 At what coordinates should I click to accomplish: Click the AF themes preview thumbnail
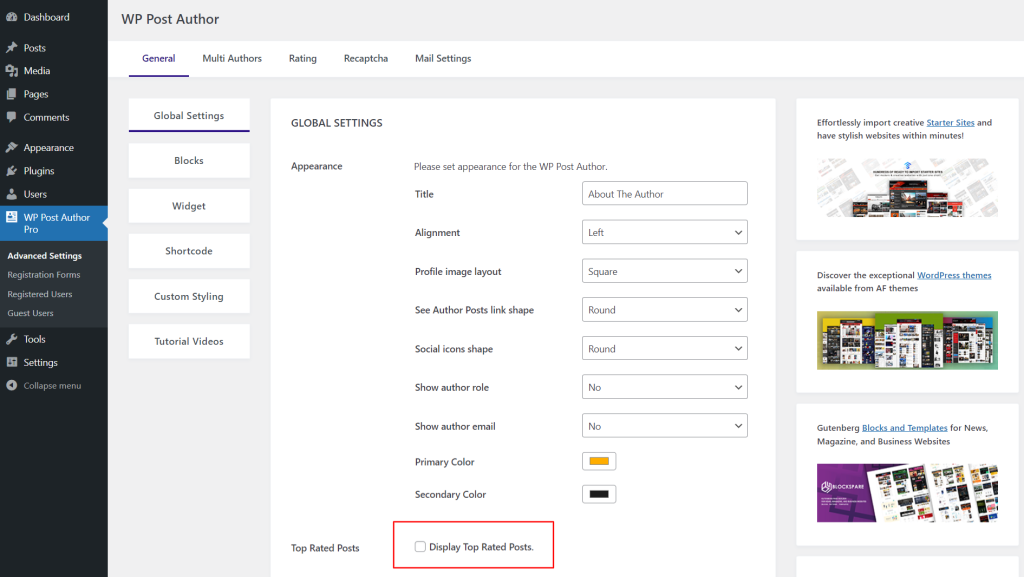click(907, 340)
